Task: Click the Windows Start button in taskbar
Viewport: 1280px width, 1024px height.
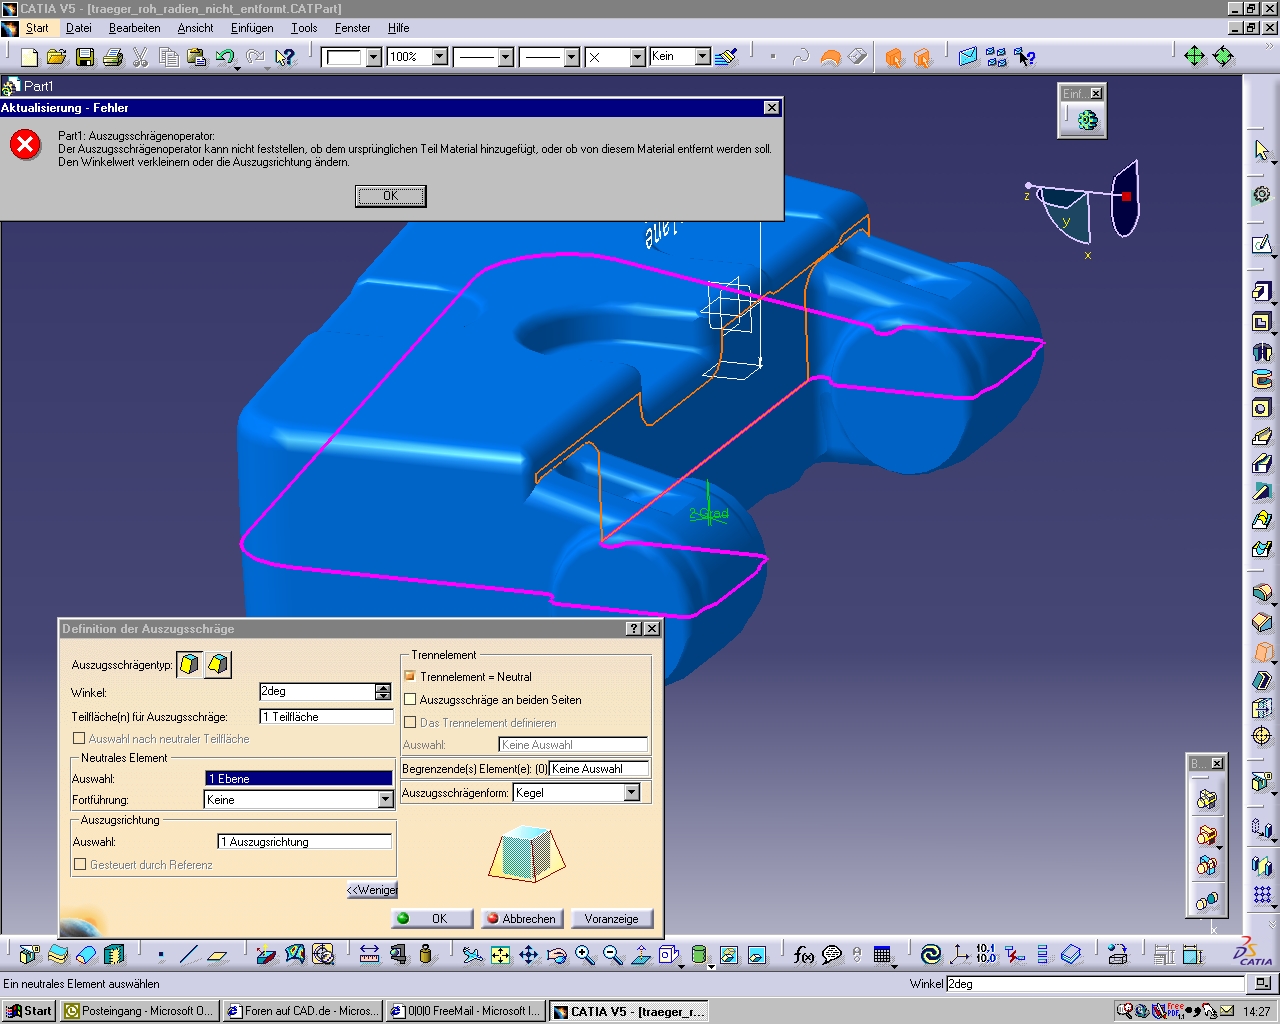Action: (28, 1011)
